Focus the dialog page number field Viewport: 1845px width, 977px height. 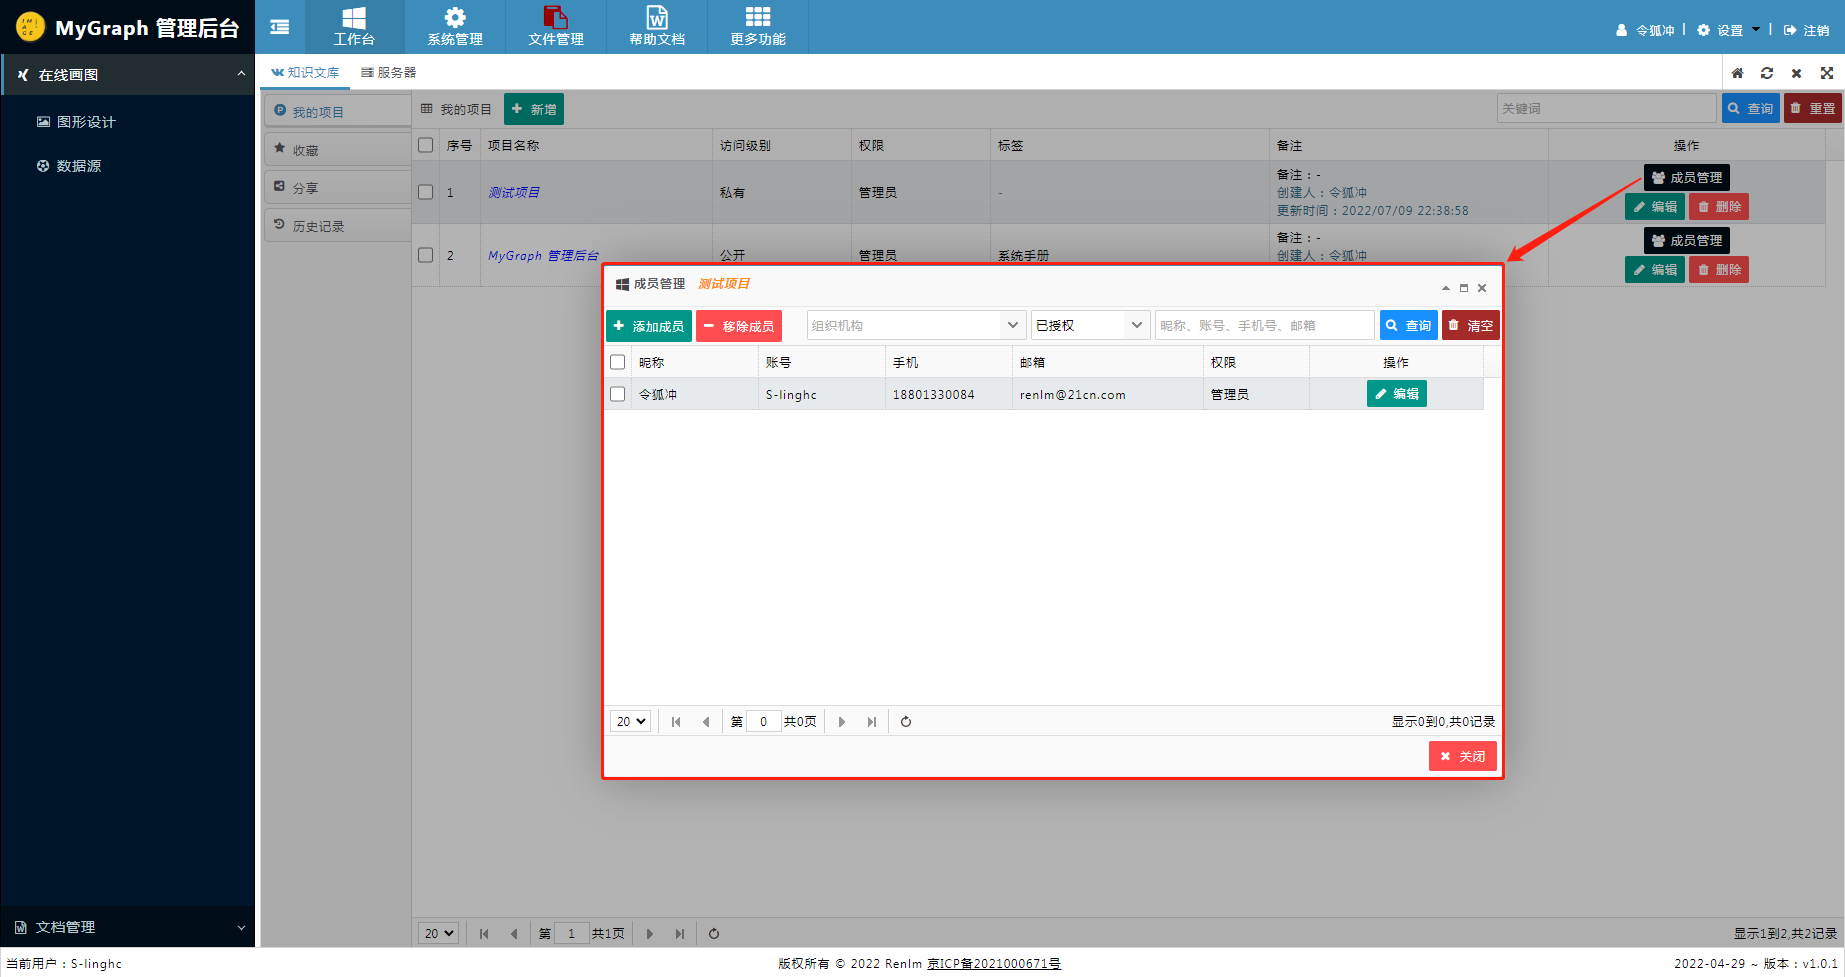coord(764,722)
